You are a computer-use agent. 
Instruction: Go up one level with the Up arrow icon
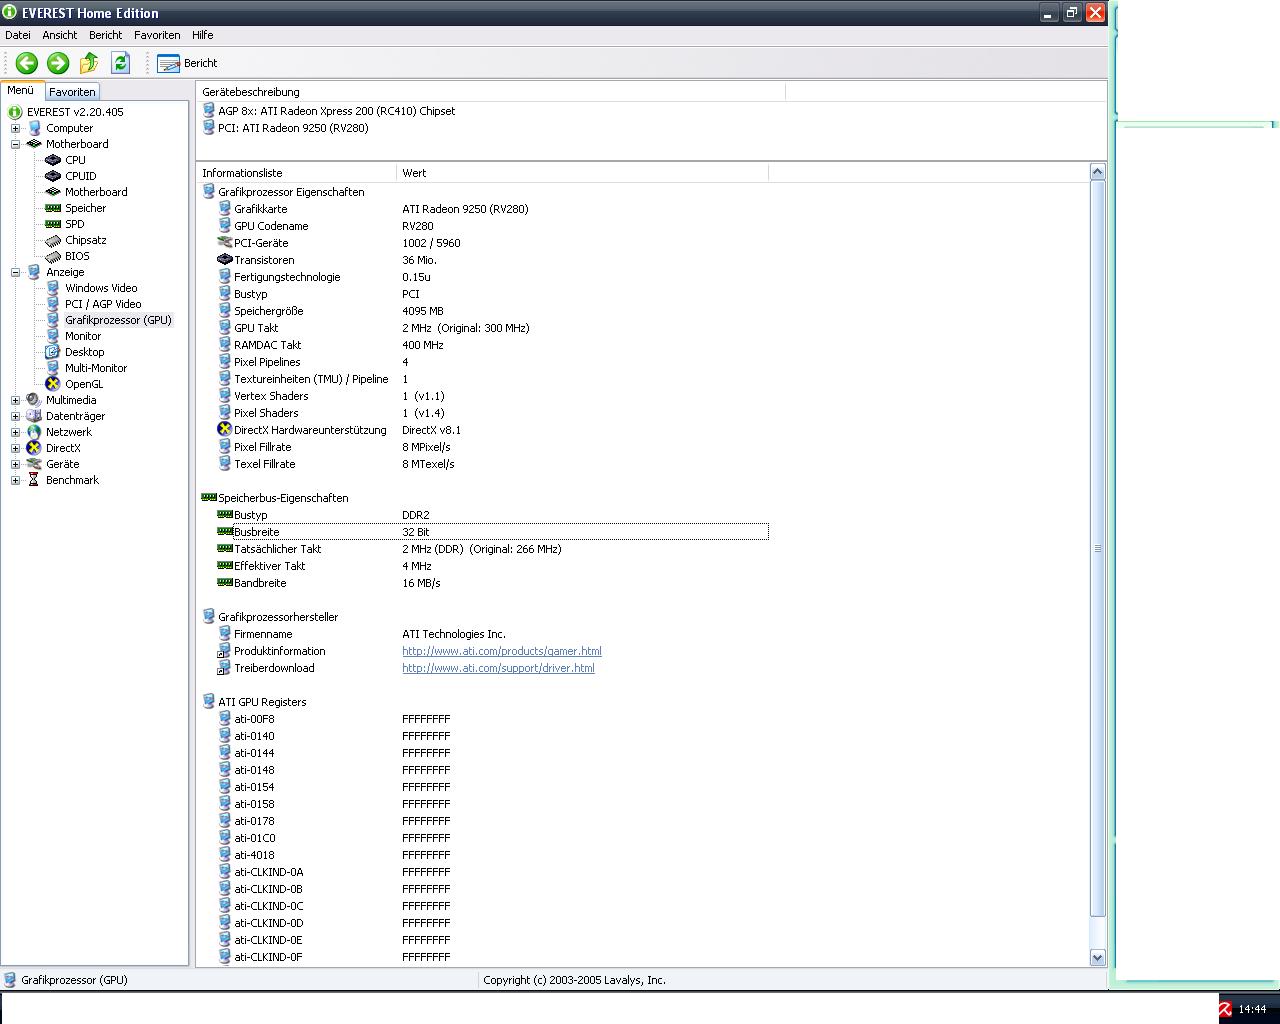89,63
